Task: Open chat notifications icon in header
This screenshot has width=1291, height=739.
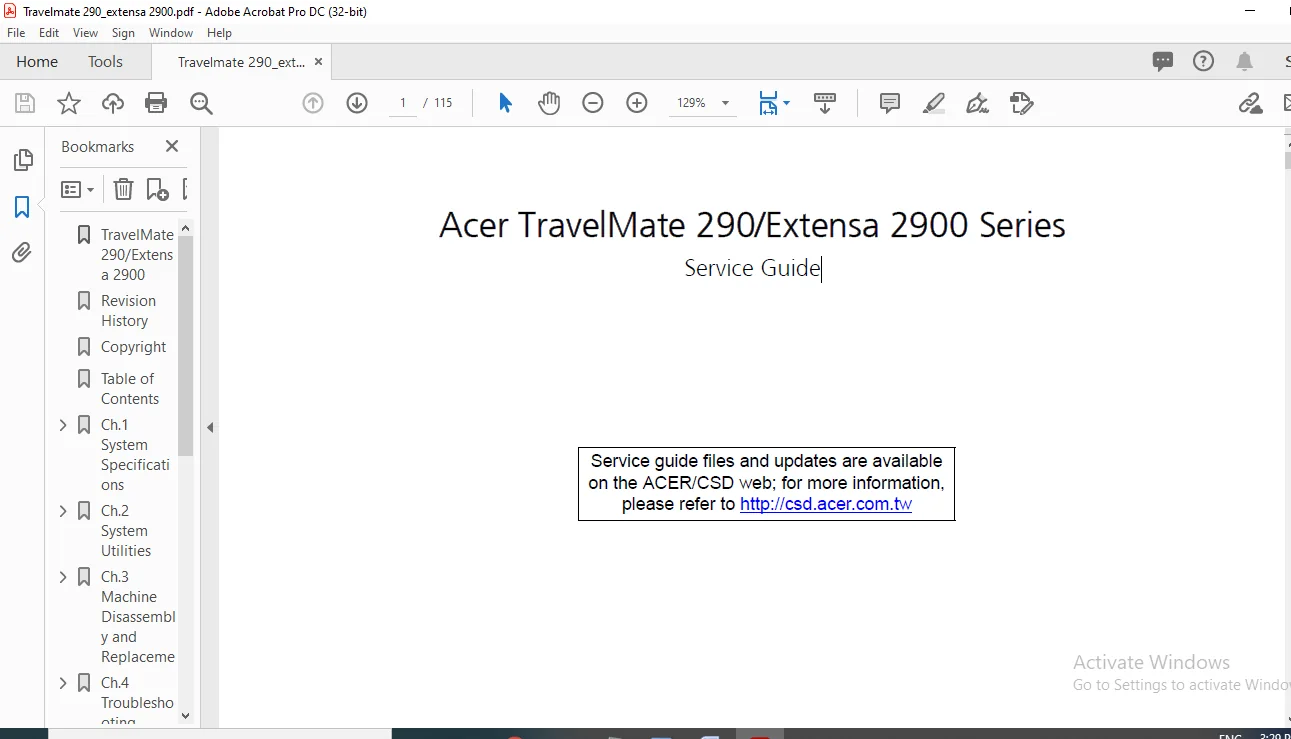Action: (x=1163, y=61)
